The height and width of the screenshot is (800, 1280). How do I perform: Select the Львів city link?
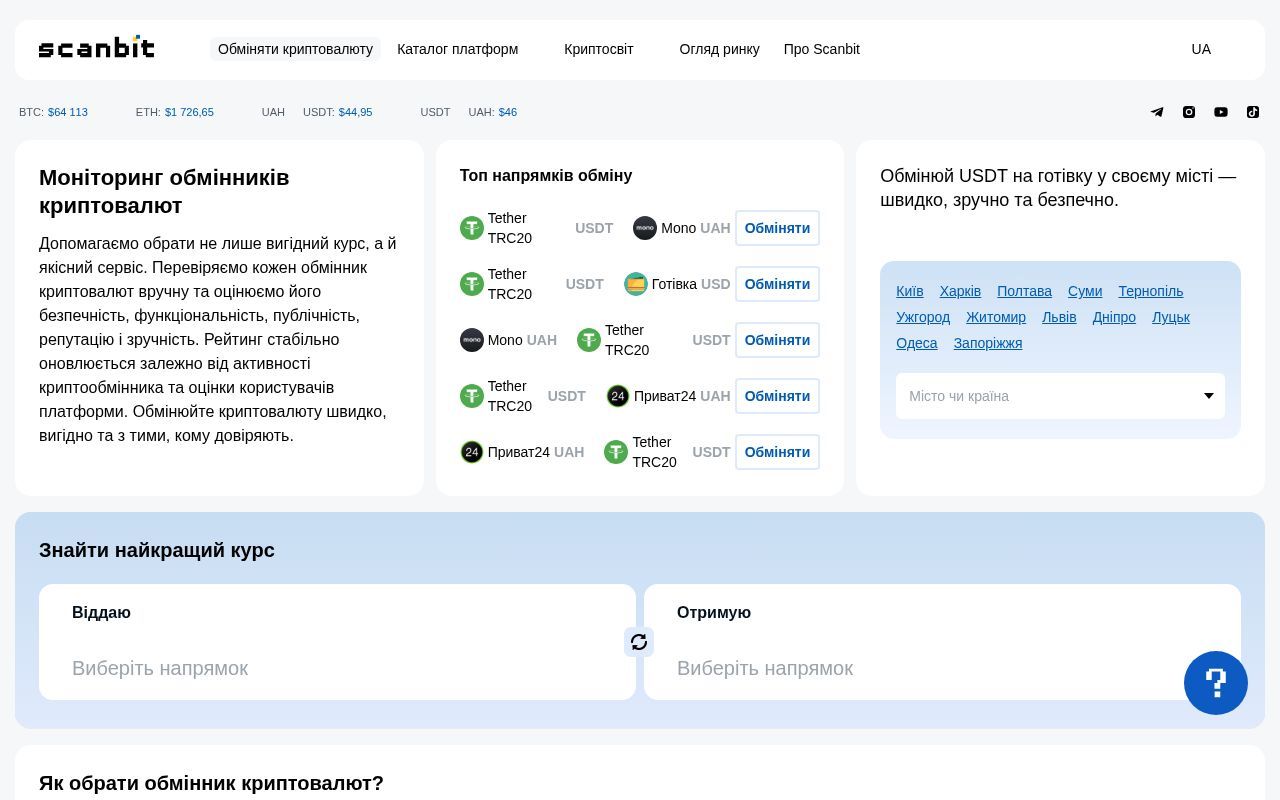[x=1059, y=317]
